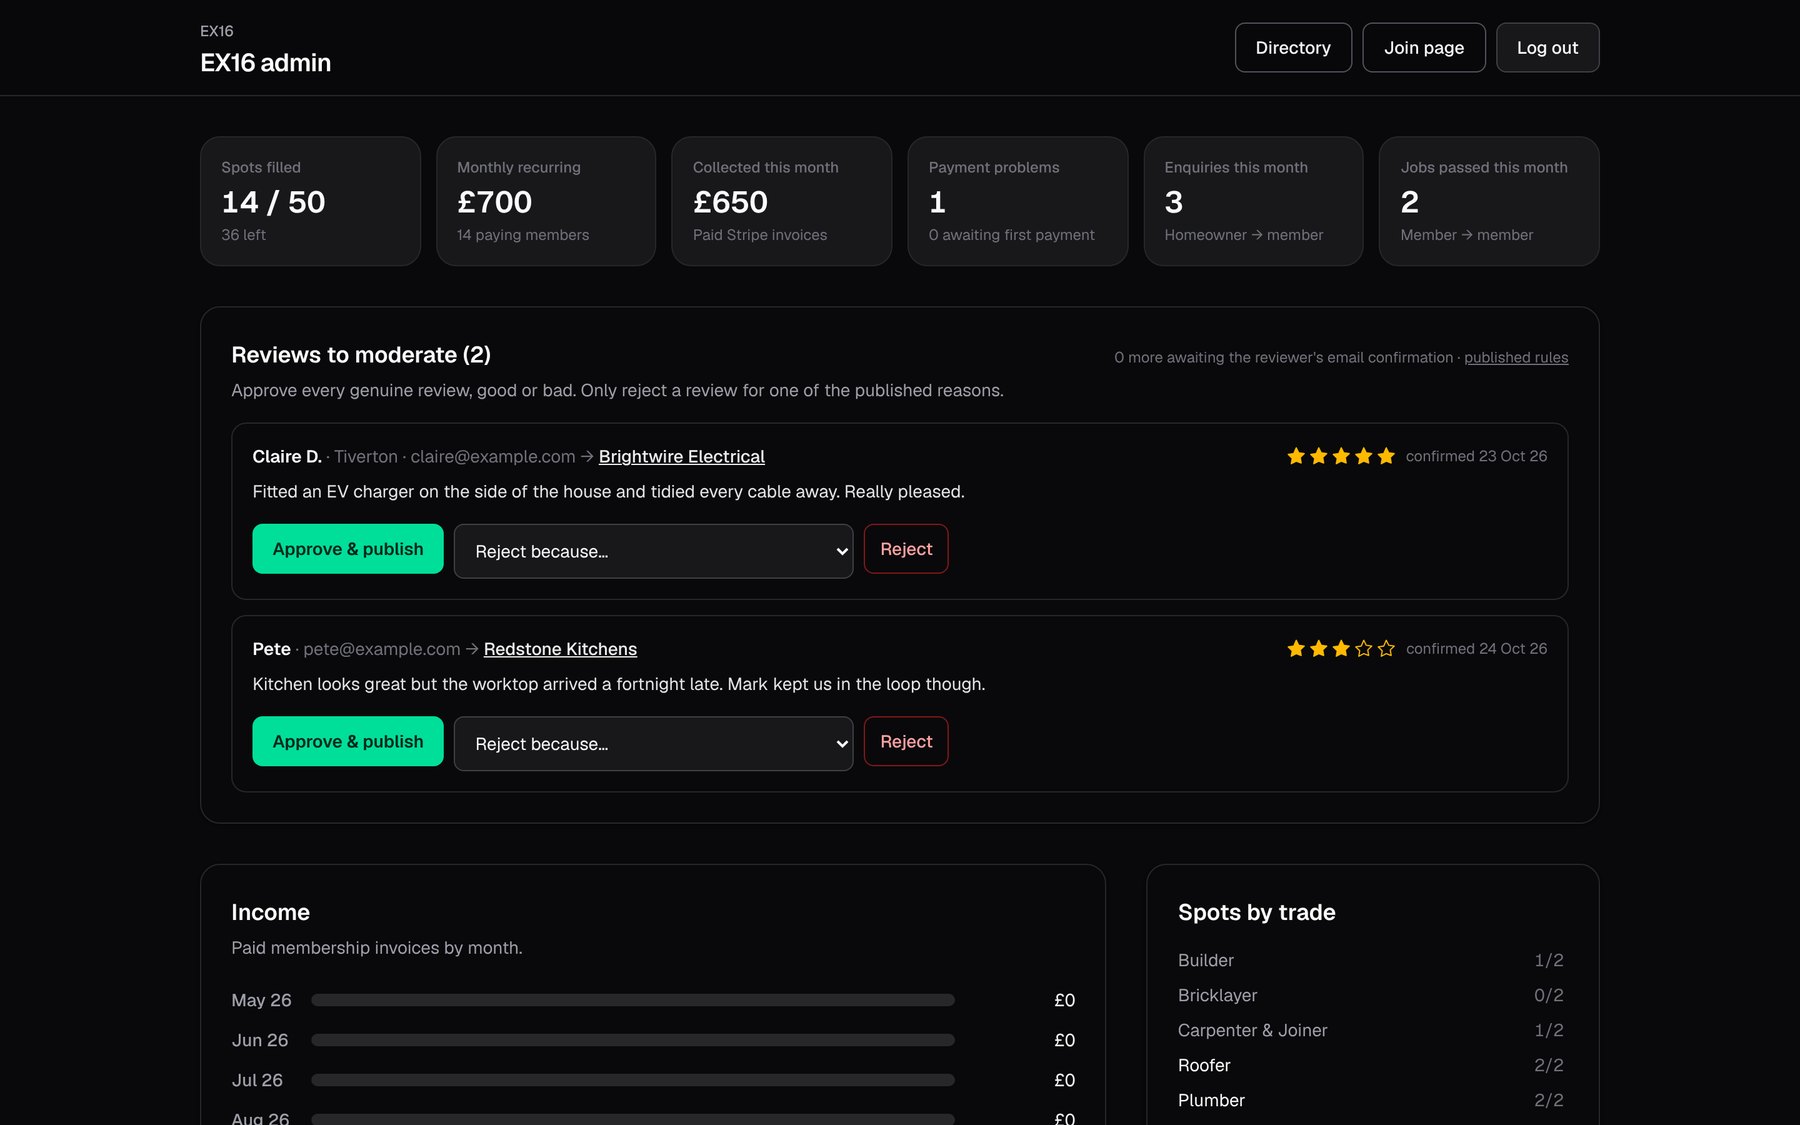The width and height of the screenshot is (1800, 1125).
Task: Click the Carpenter & Joiner trade row
Action: 1372,1030
